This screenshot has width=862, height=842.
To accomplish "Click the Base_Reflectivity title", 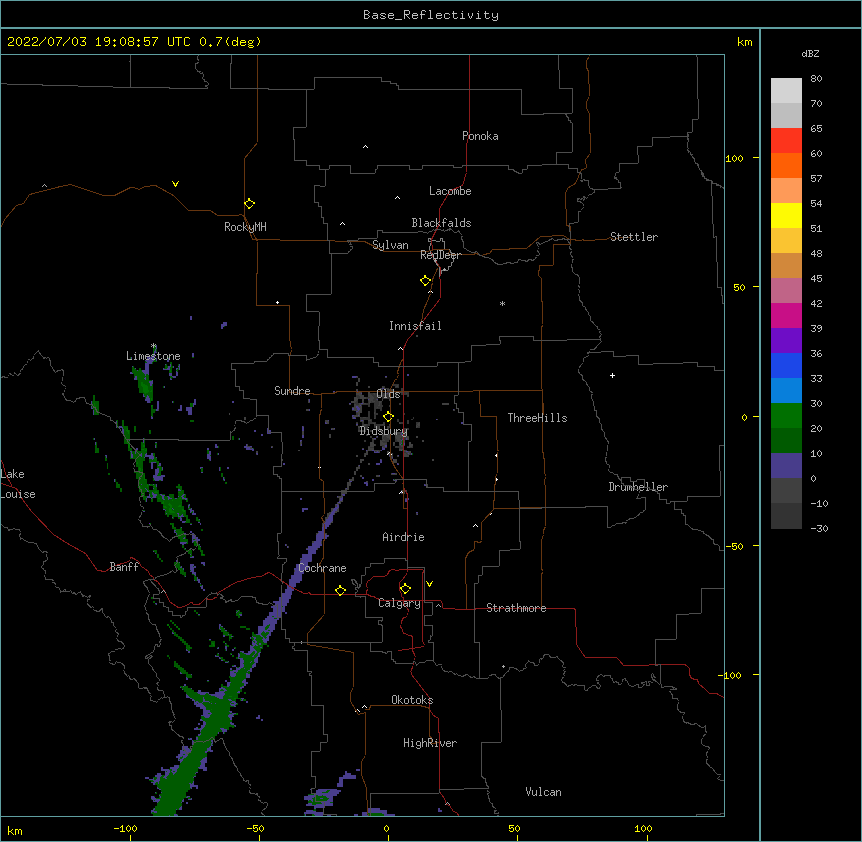I will (431, 15).
